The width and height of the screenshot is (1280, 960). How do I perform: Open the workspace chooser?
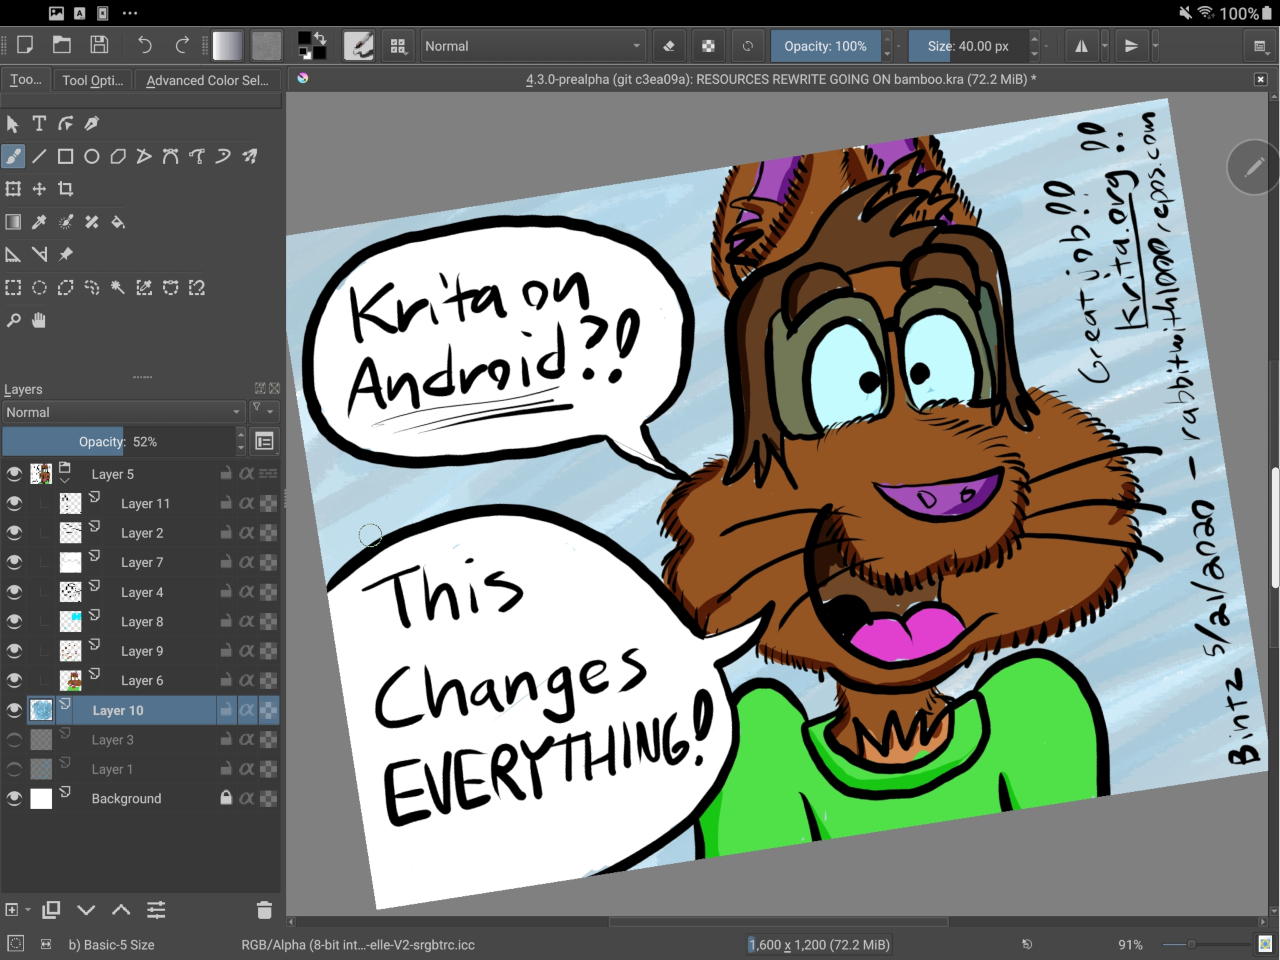point(1261,46)
